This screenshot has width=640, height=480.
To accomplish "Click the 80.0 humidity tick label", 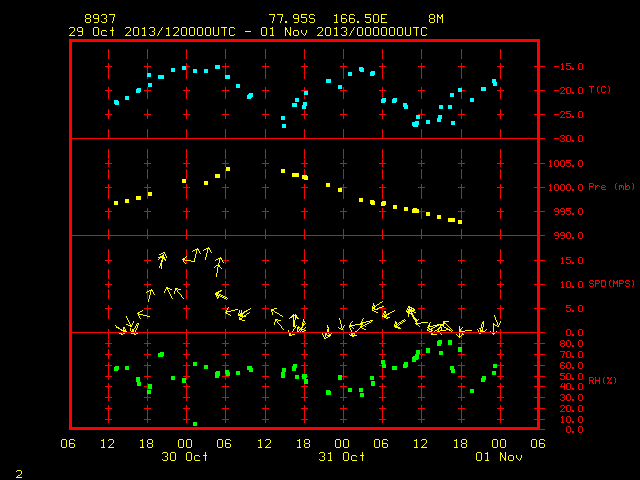I will click(571, 344).
